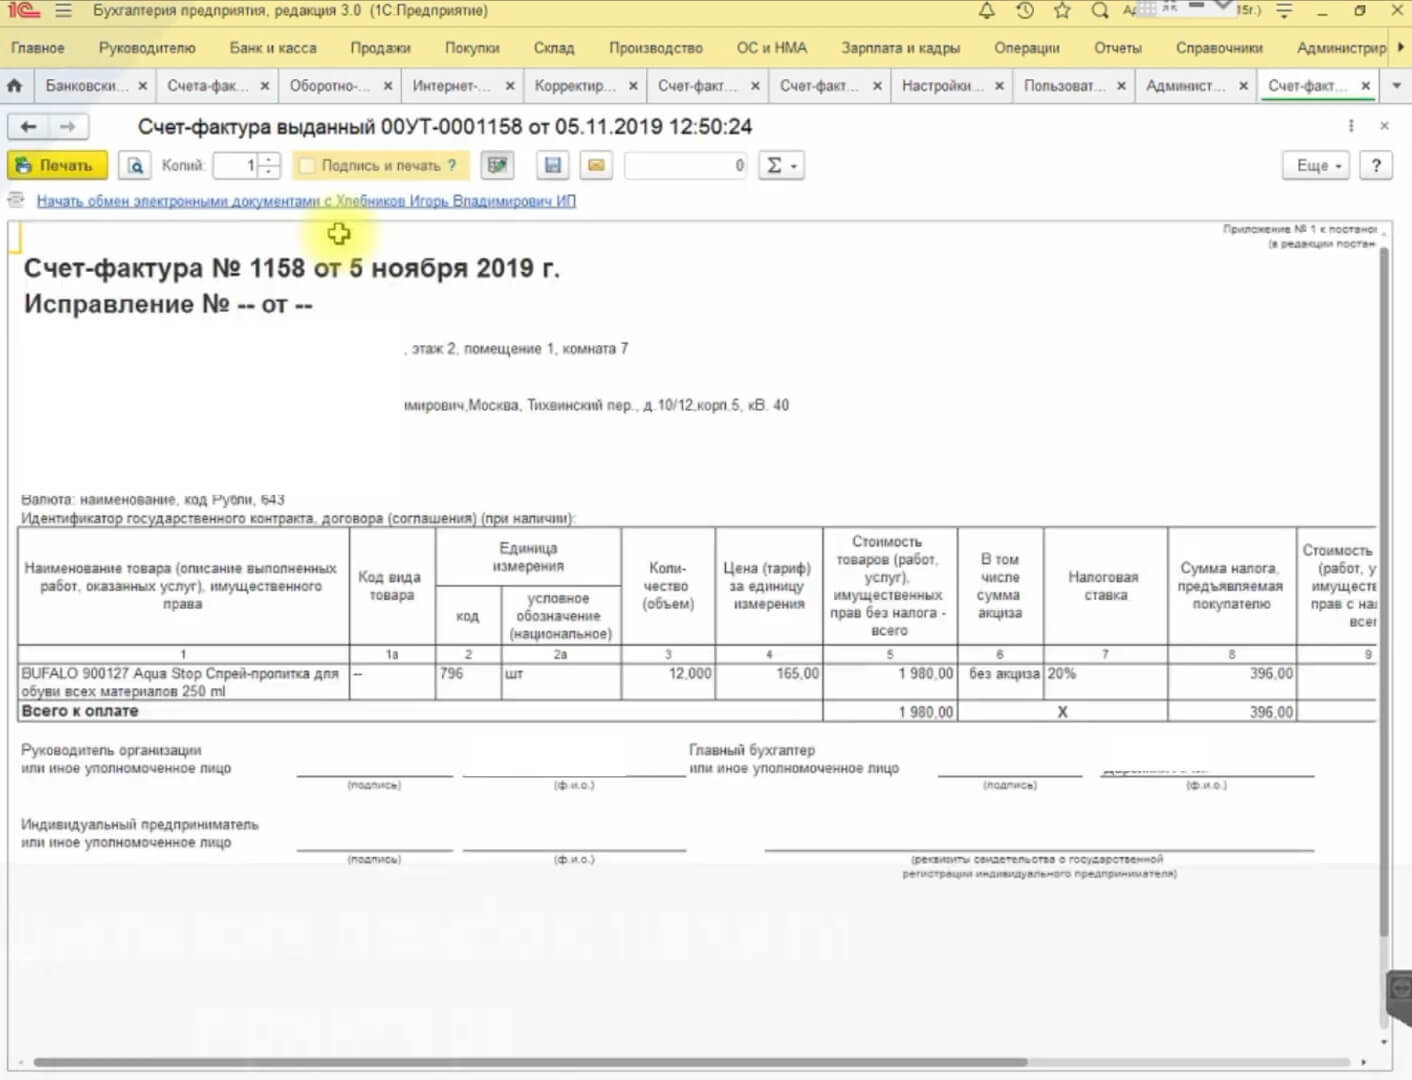Click the Копий number field
The width and height of the screenshot is (1412, 1080).
(237, 165)
